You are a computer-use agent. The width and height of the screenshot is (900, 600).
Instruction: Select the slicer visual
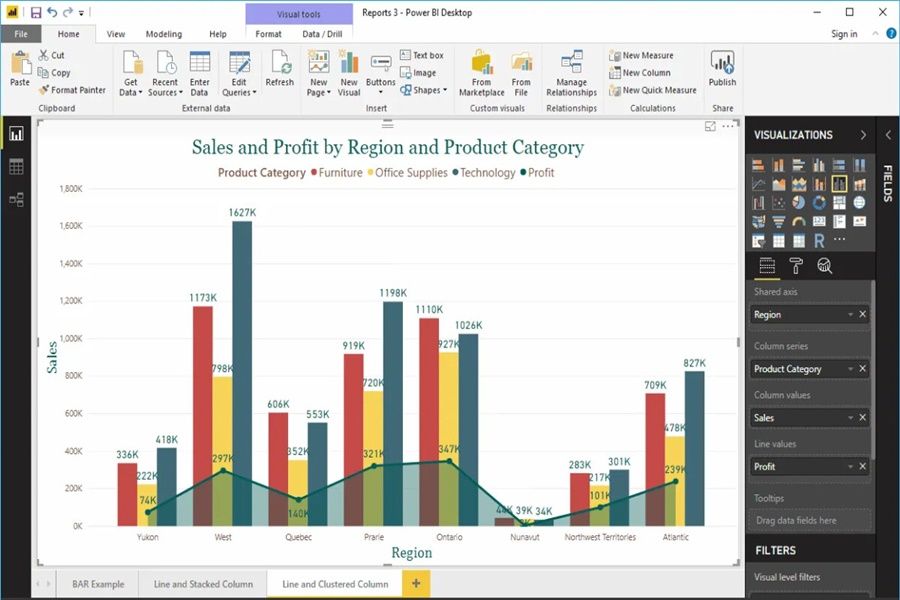(758, 241)
